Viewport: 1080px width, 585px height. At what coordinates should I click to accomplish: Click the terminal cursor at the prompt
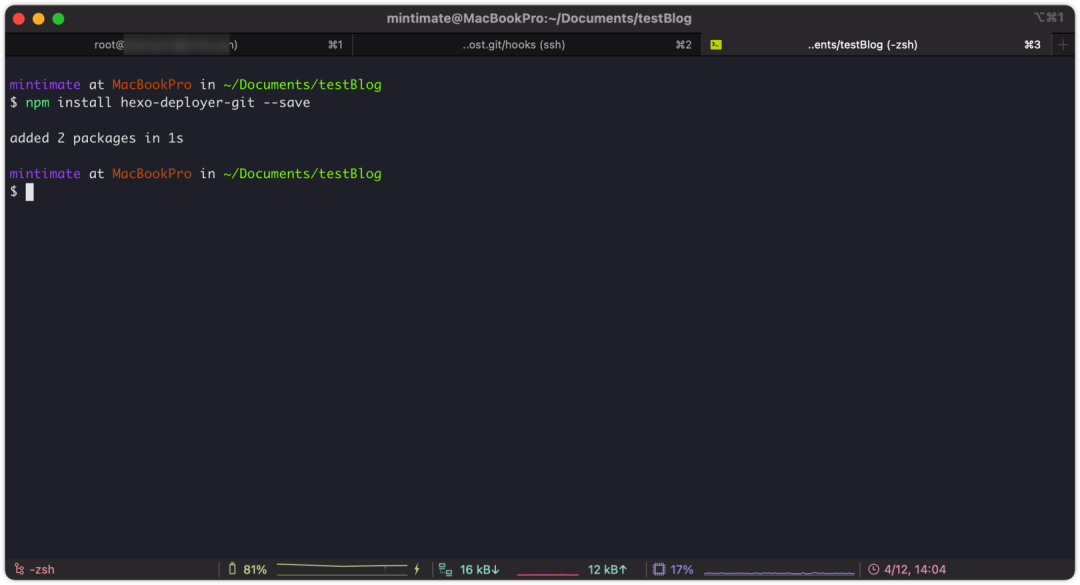tap(30, 192)
